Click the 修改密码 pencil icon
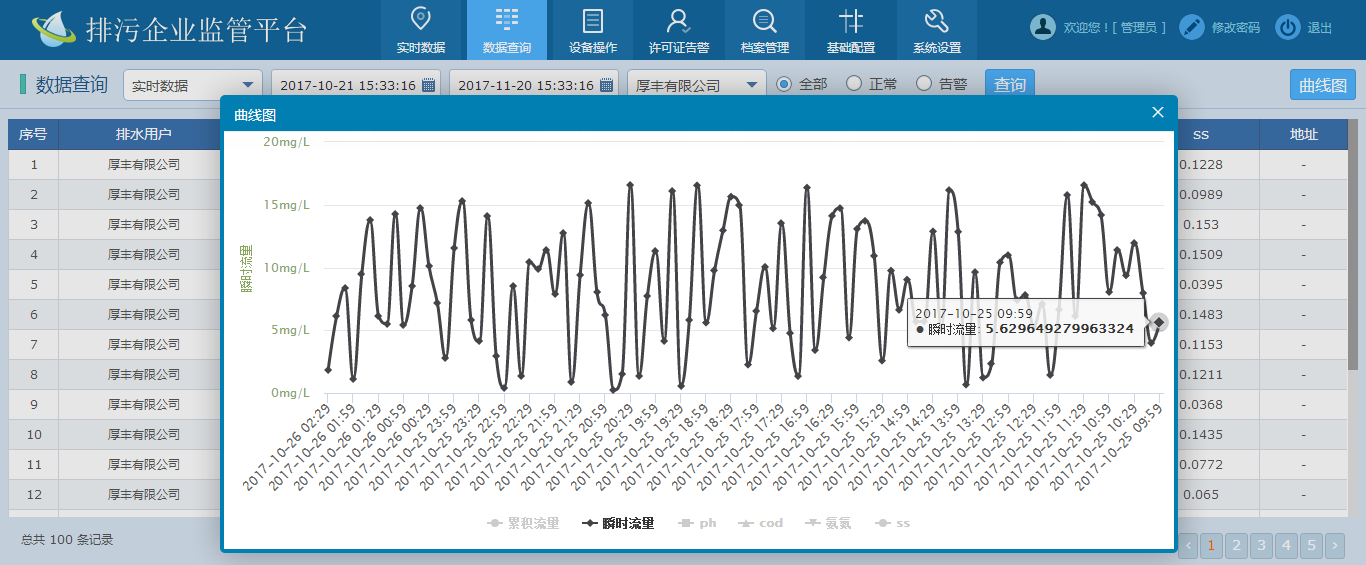 pos(1191,28)
